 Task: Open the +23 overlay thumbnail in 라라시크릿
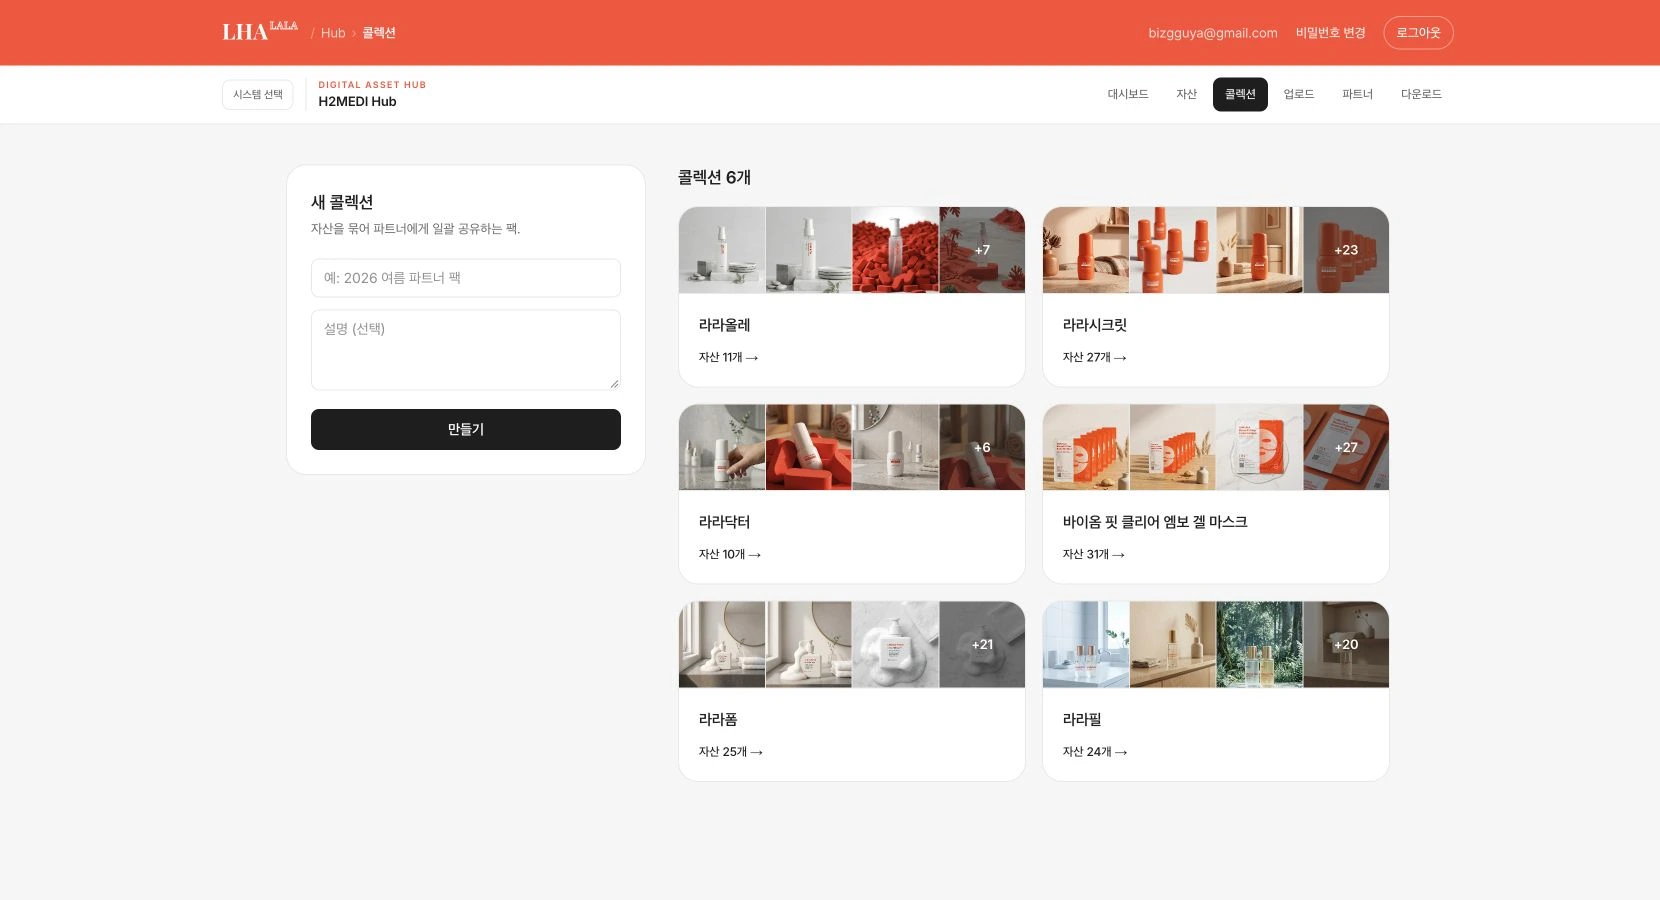click(x=1346, y=250)
